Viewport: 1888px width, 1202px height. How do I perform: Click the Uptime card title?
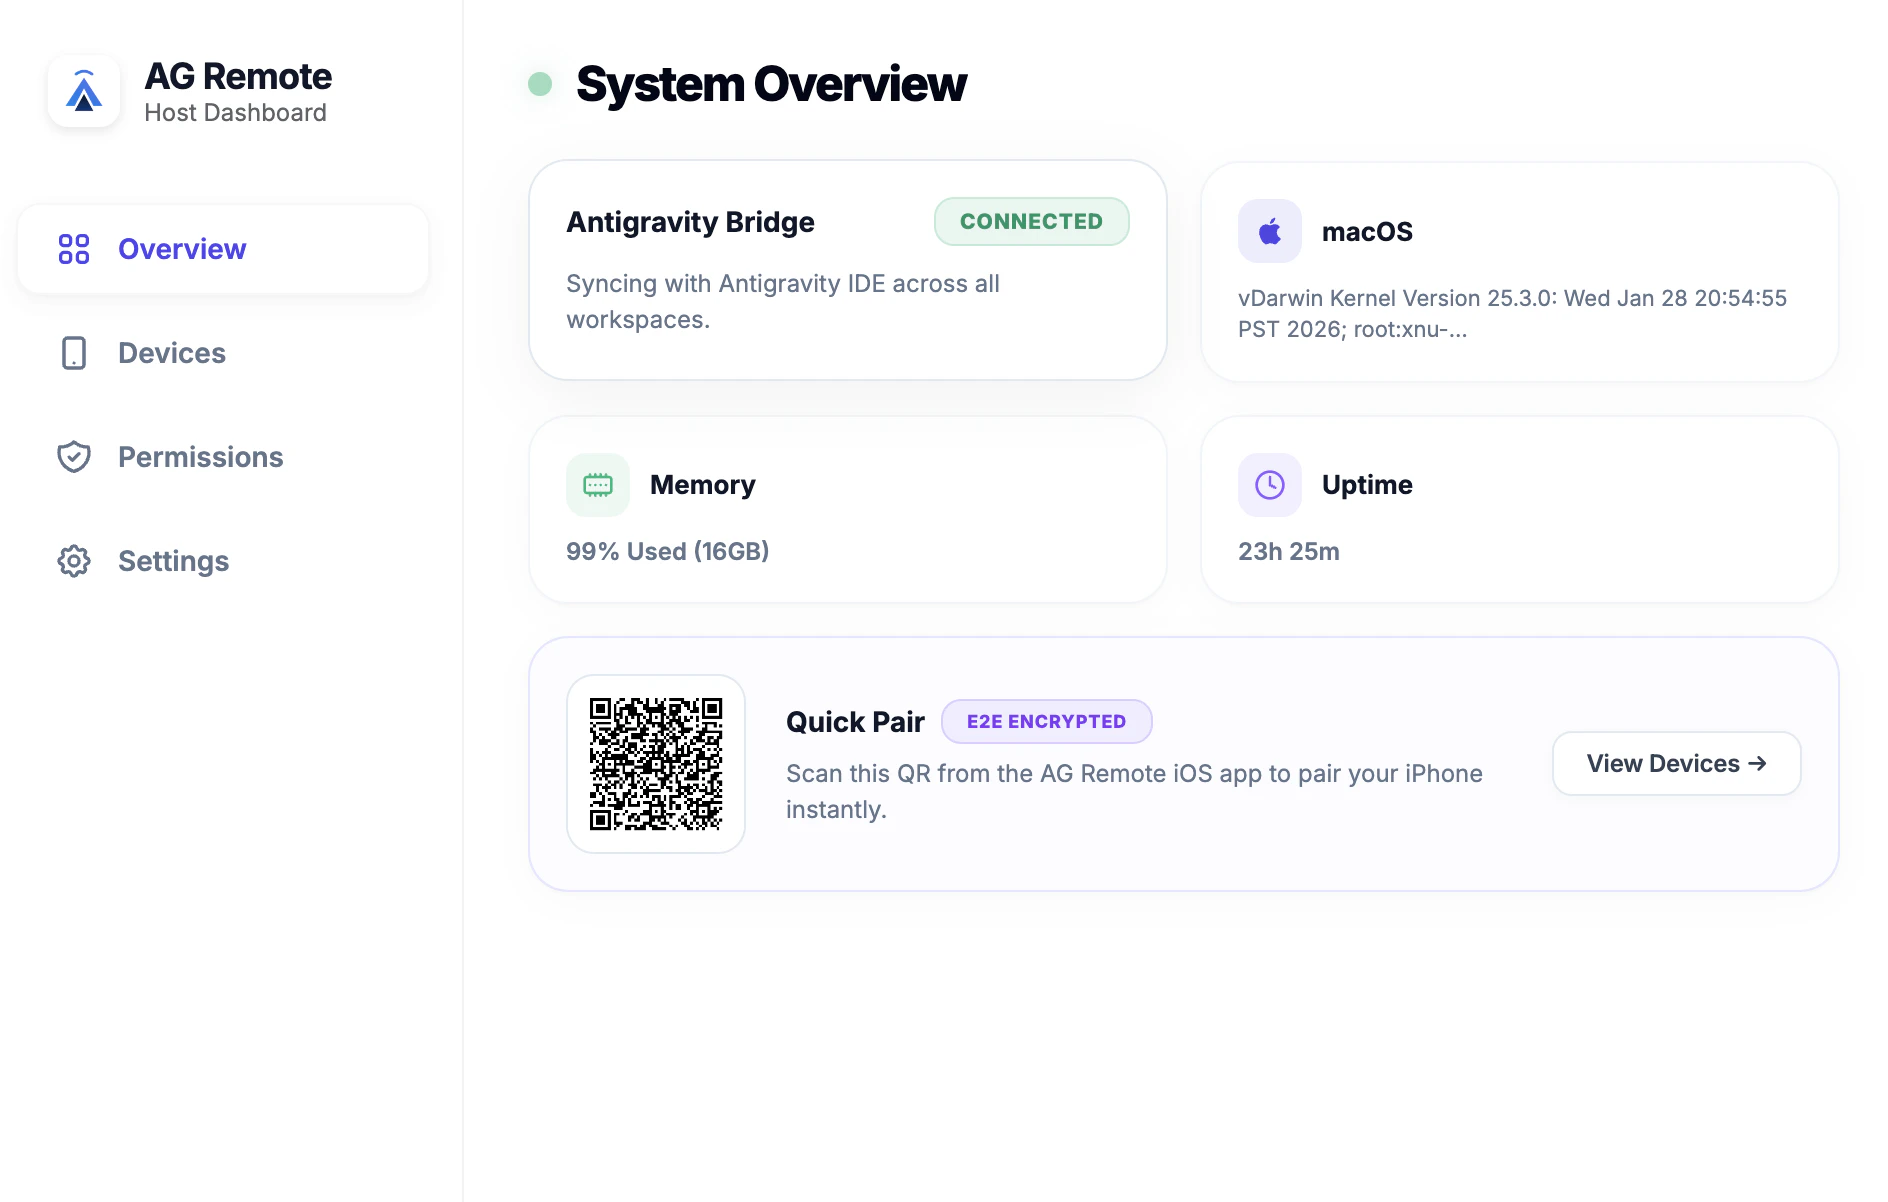[1367, 485]
